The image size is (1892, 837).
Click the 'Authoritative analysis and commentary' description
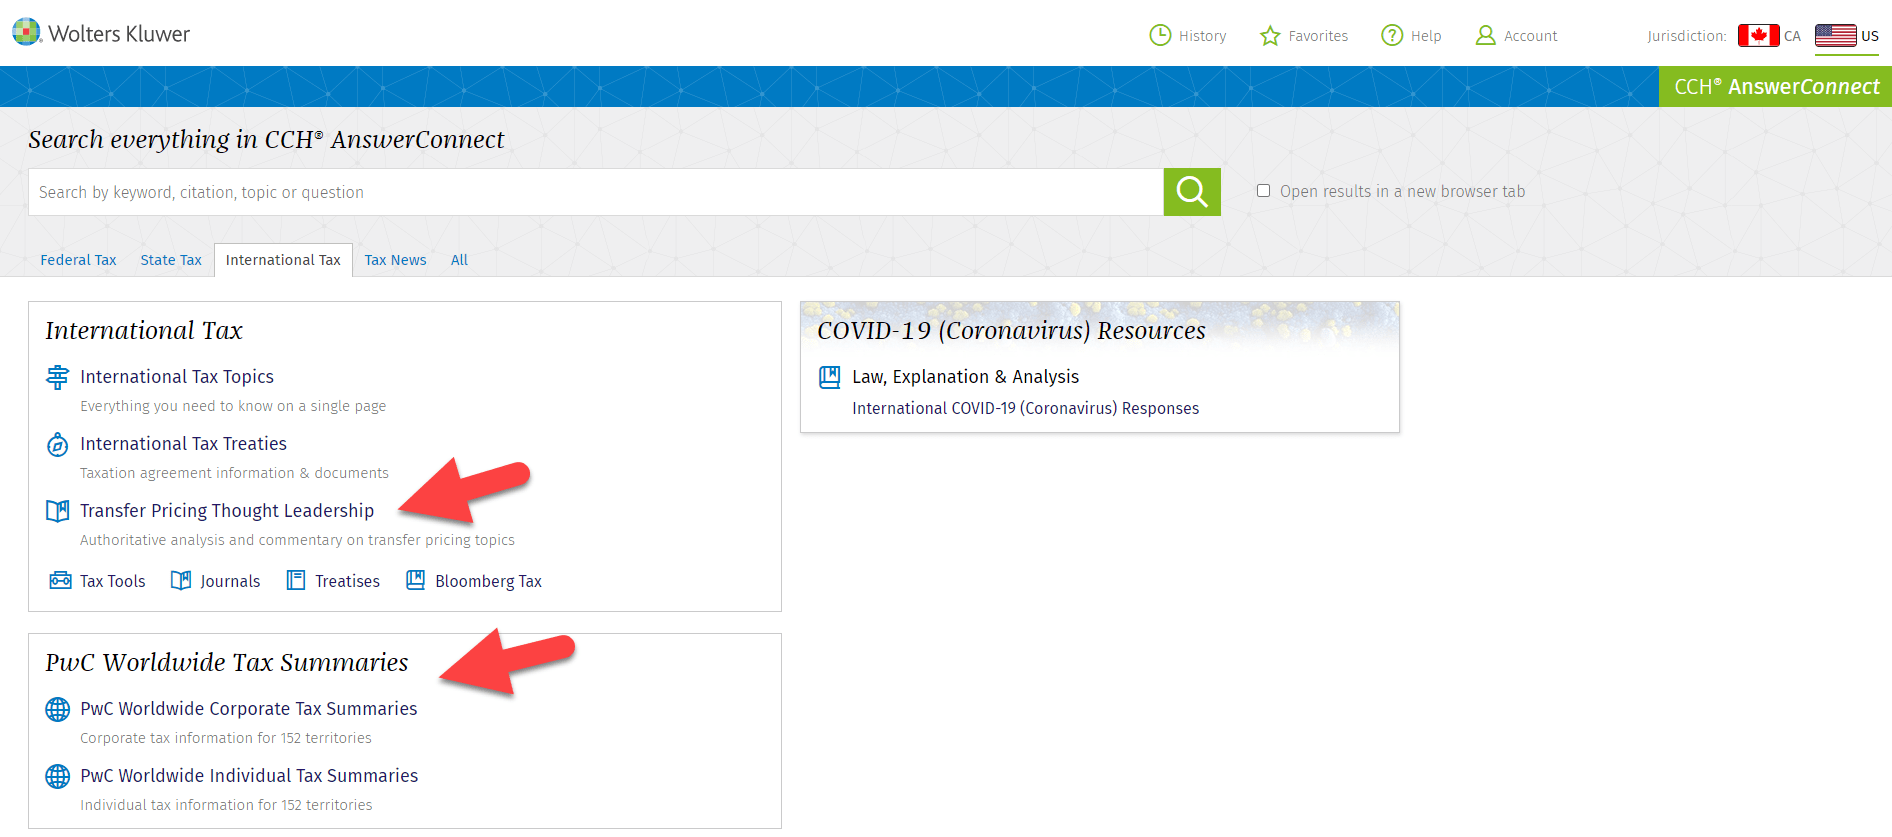coord(297,540)
